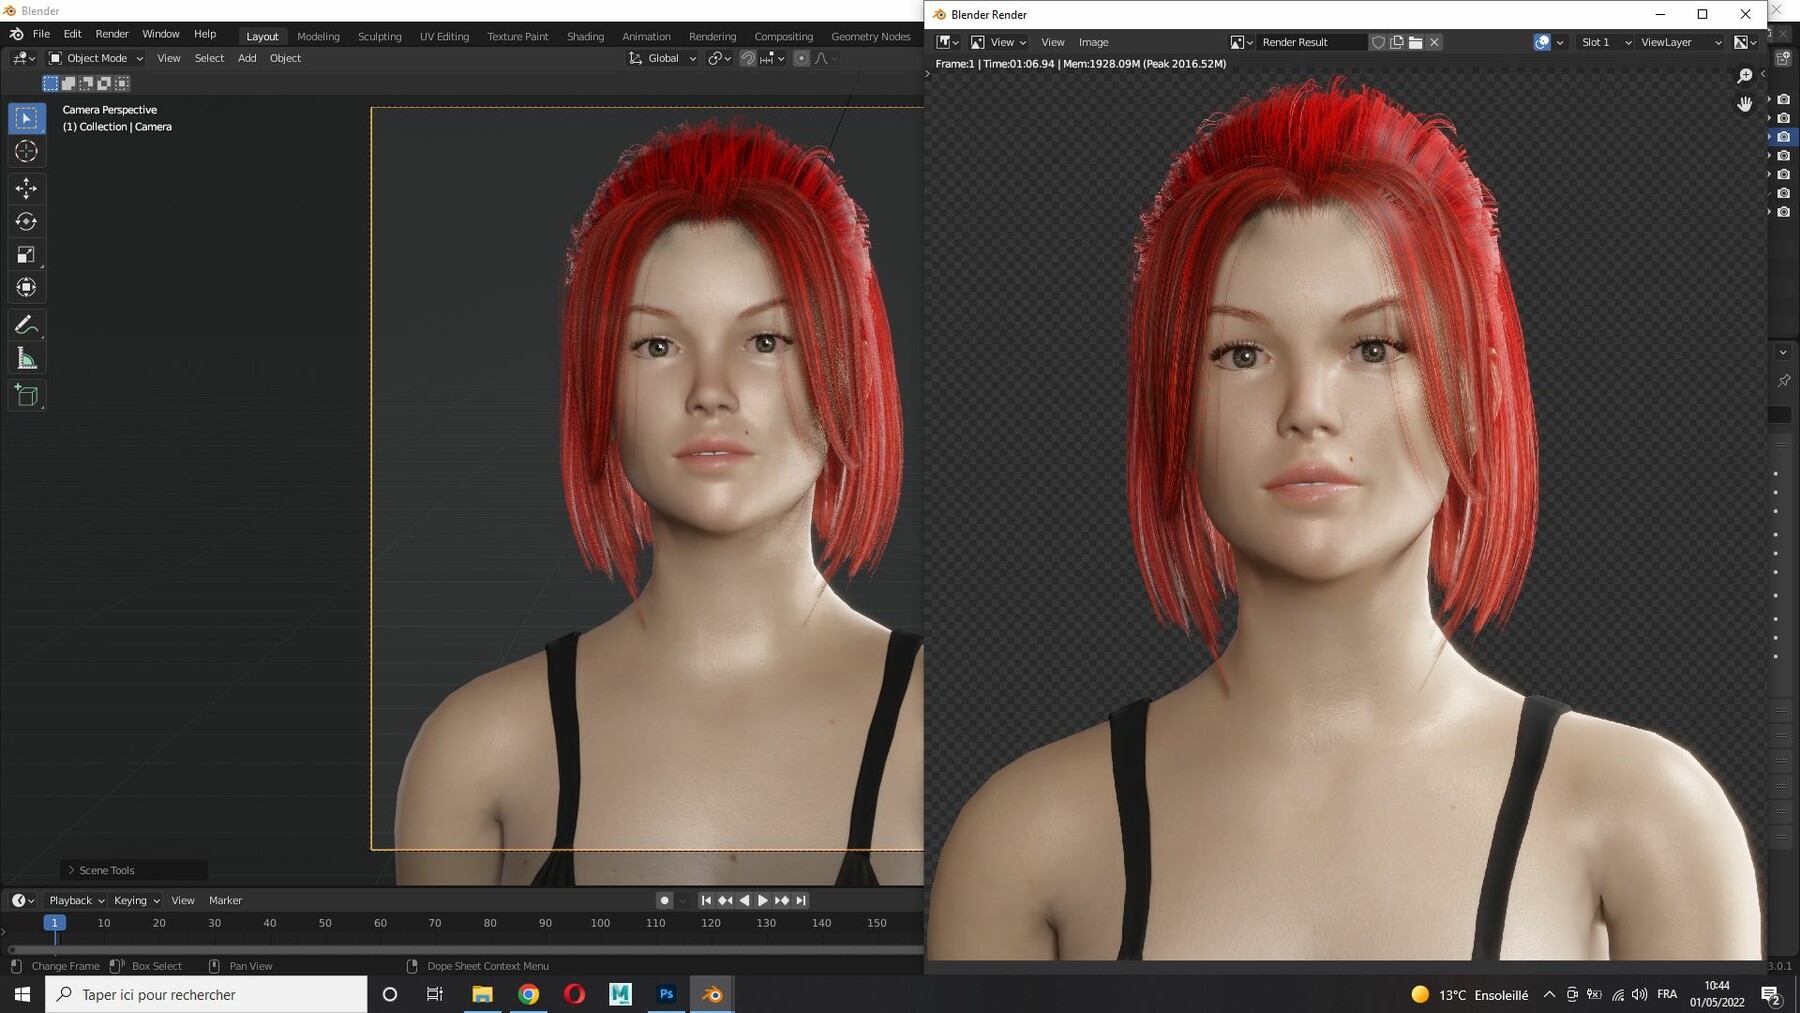Select the Select Box tool
1800x1013 pixels.
click(27, 118)
